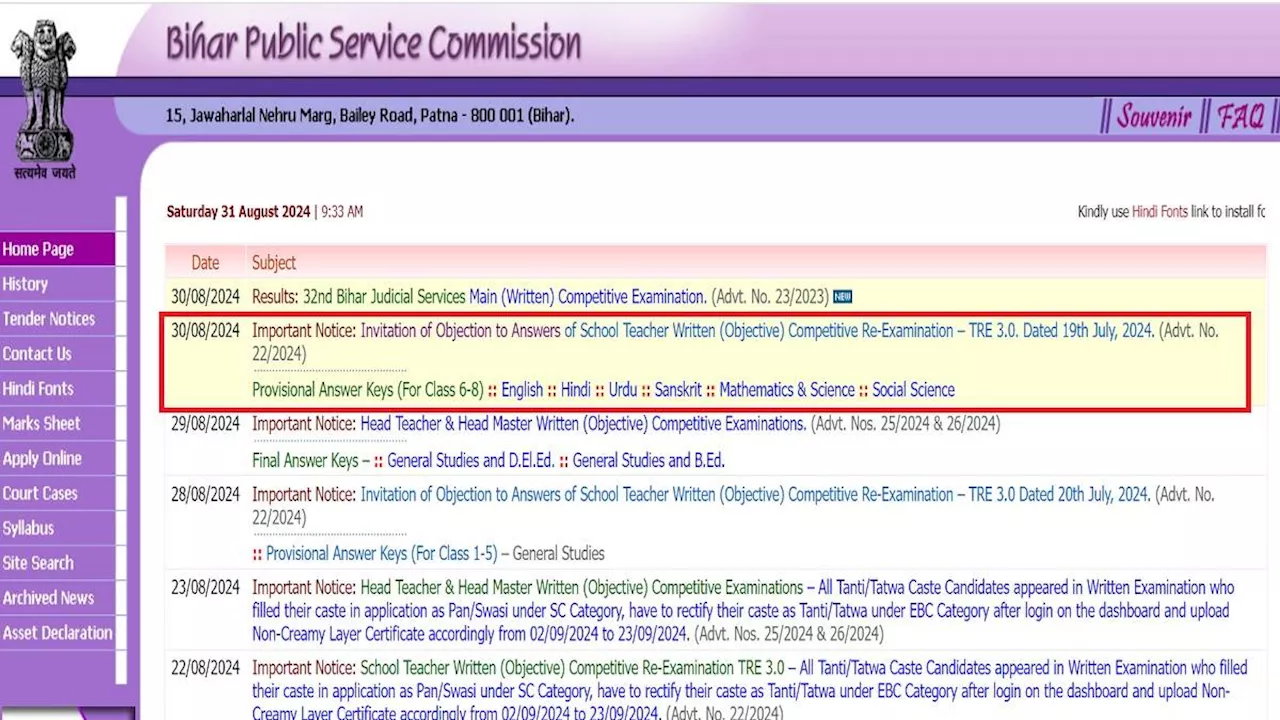The image size is (1280, 720).
Task: Click the Hindi Fonts install link
Action: pyautogui.click(x=1160, y=212)
